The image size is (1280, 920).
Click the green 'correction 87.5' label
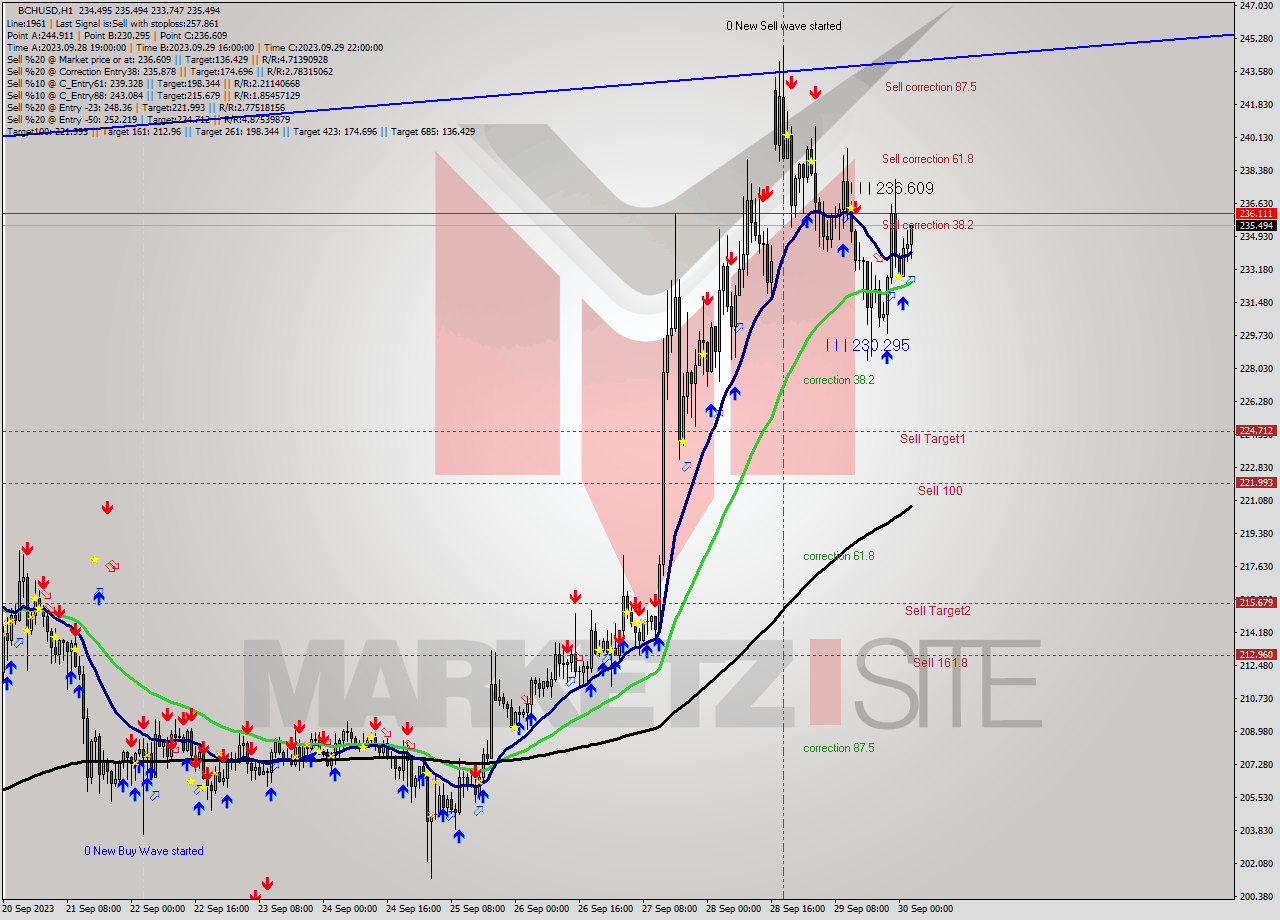click(839, 748)
